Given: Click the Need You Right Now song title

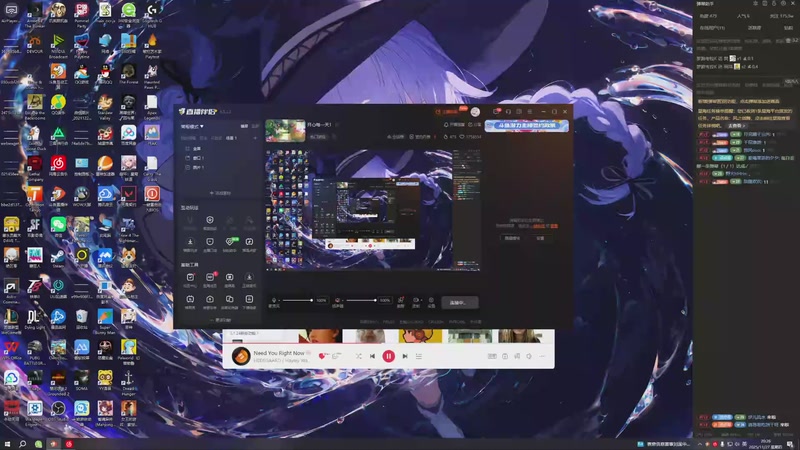Looking at the screenshot, I should 279,353.
